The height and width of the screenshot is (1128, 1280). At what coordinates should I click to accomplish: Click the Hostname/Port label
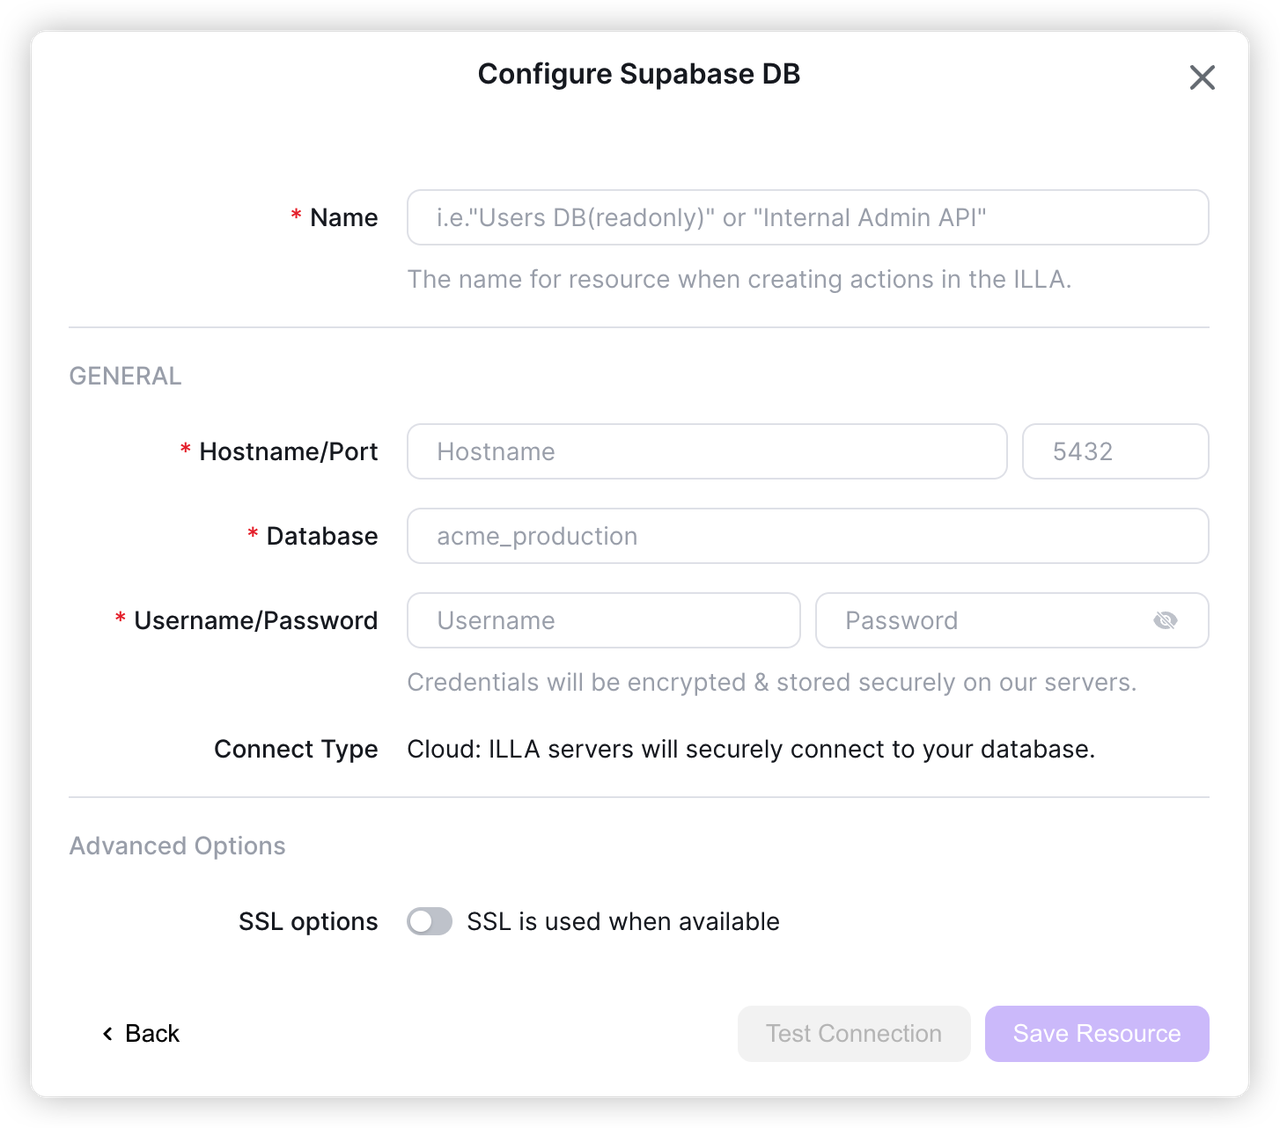[288, 451]
